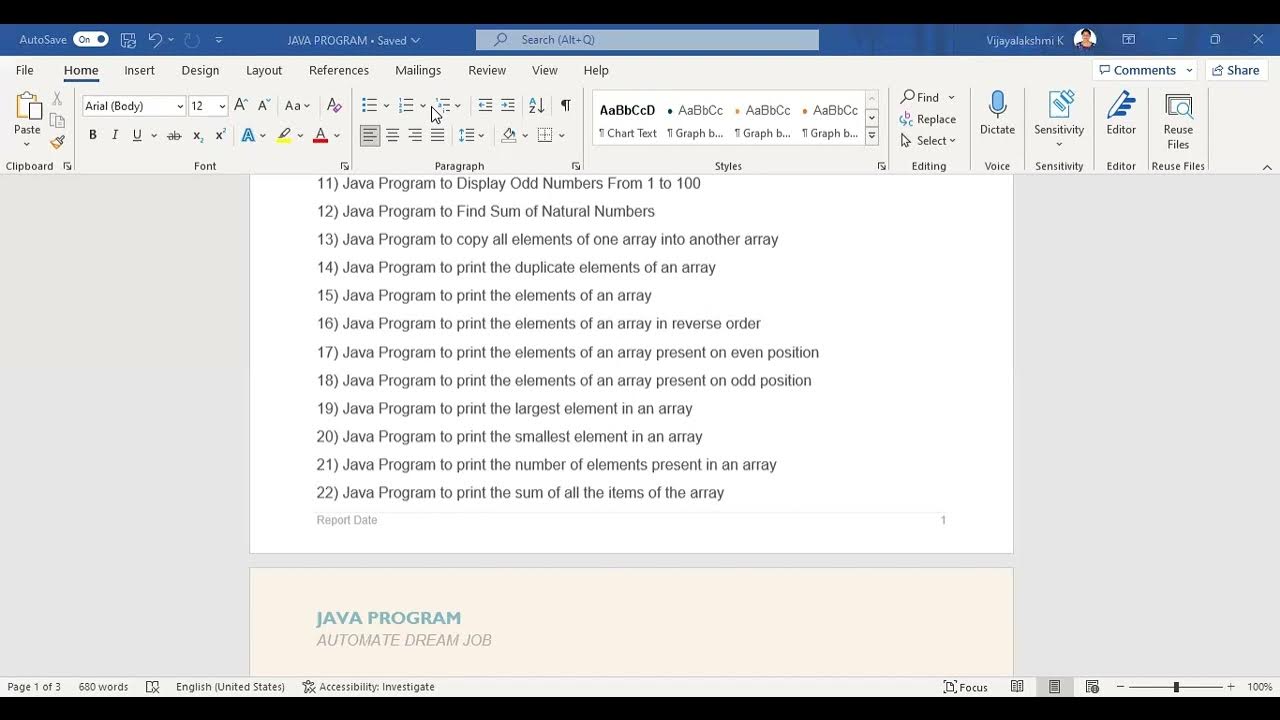1280x720 pixels.
Task: Open Paragraph settings dialog launcher
Action: (x=576, y=166)
